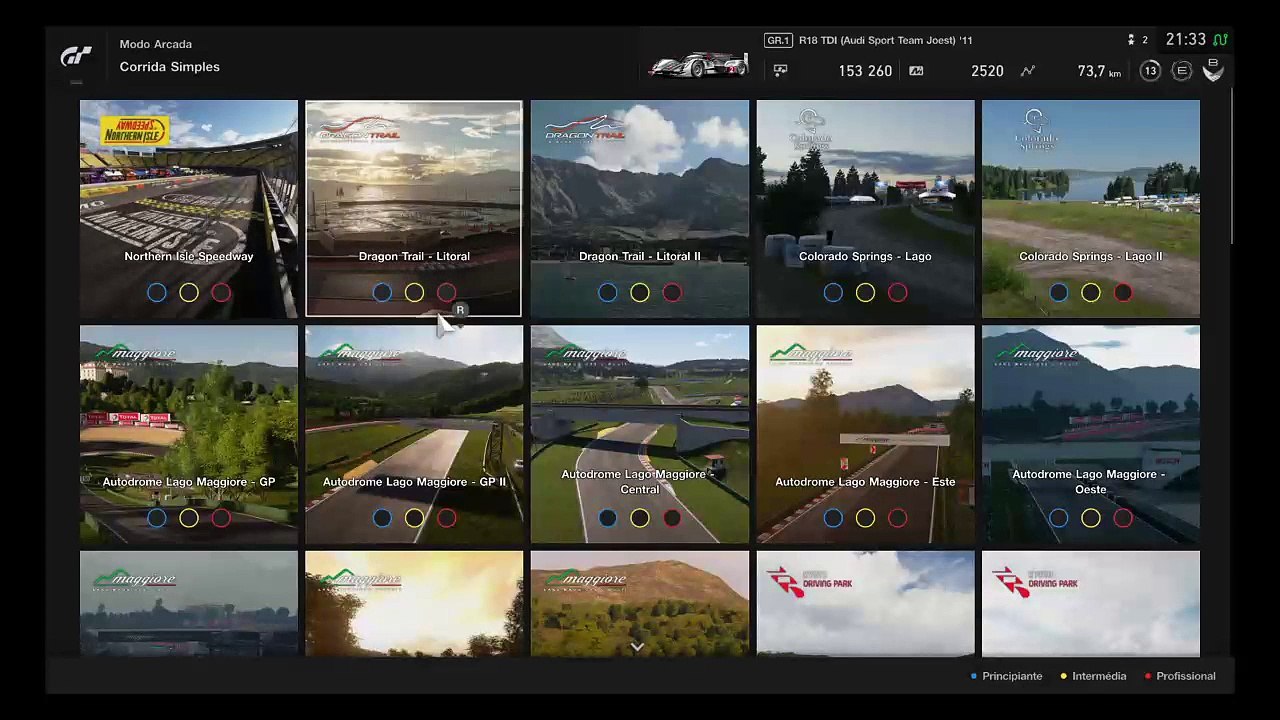Choose intermediate yellow circle on Northern Isle Speedway
This screenshot has width=1280, height=720.
coord(189,293)
